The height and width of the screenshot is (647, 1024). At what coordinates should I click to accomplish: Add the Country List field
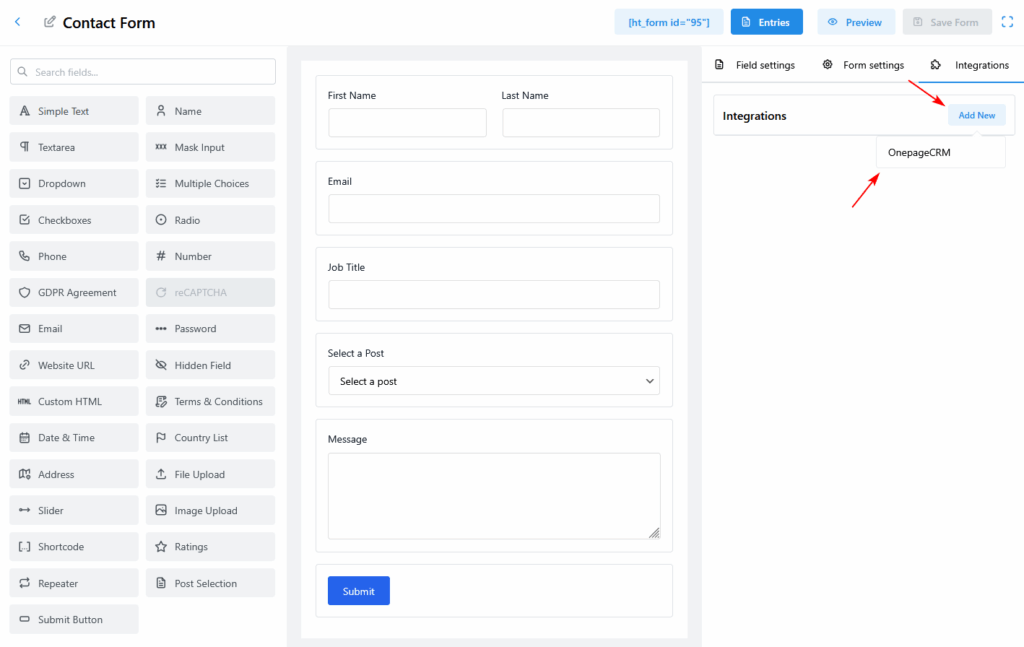pos(210,438)
